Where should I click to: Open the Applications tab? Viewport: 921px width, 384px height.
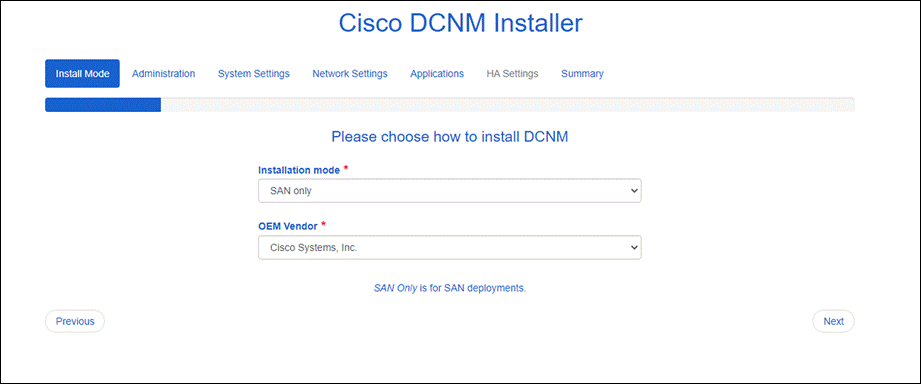(x=437, y=73)
